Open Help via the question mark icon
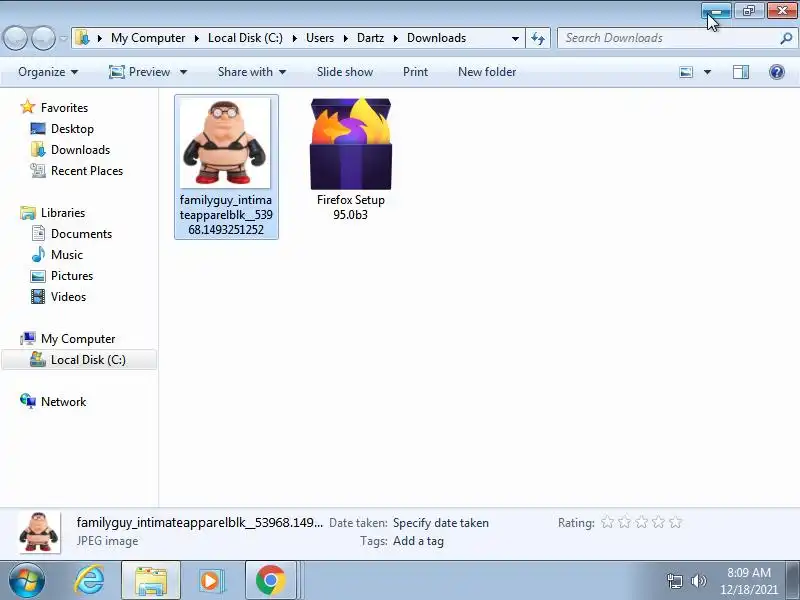Screen dimensions: 800x600 (x=777, y=72)
